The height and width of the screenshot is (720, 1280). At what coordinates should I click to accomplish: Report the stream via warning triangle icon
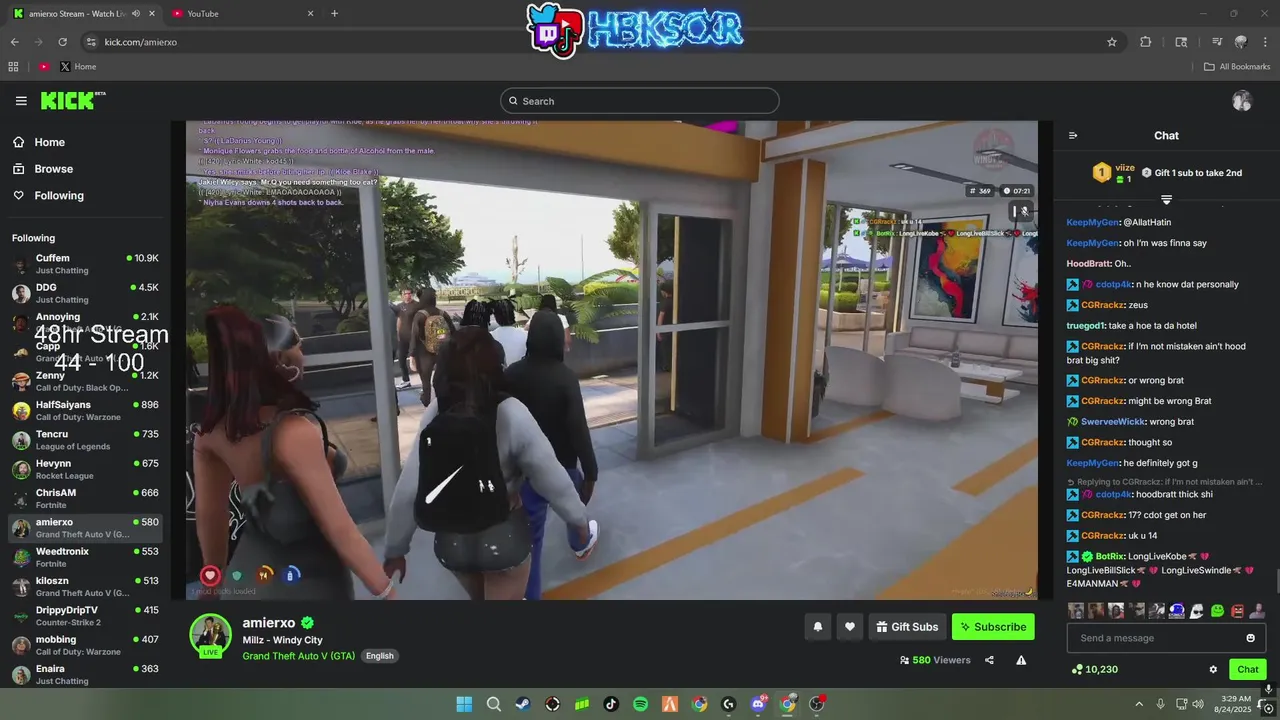click(1021, 660)
